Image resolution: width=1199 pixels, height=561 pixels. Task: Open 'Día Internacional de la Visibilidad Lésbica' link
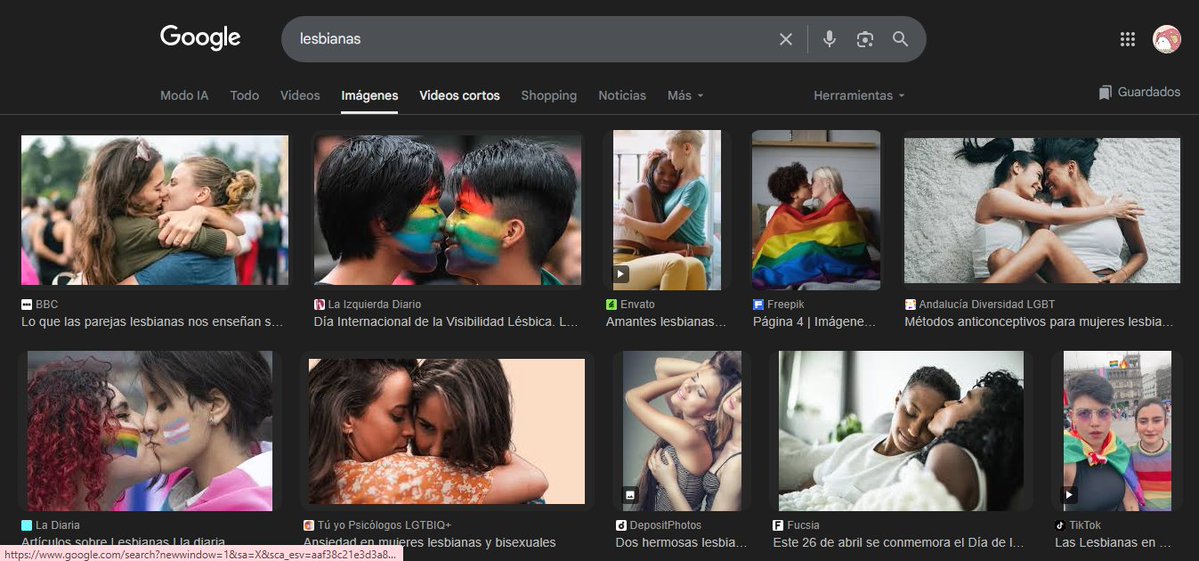click(x=446, y=323)
